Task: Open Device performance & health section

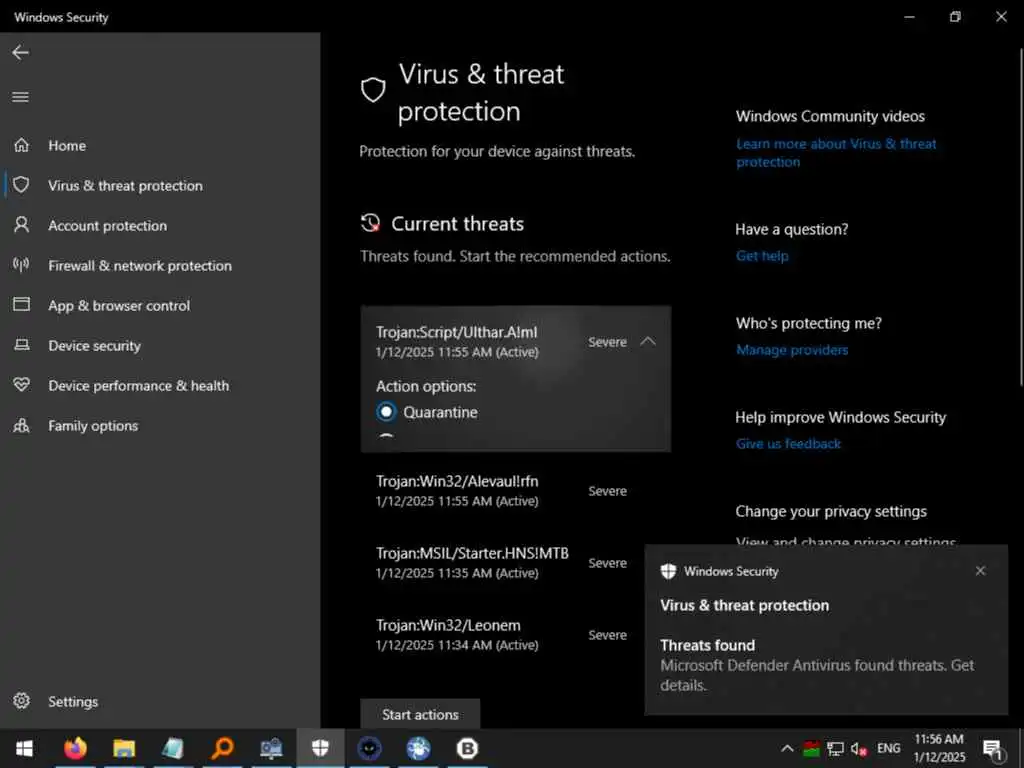Action: click(138, 385)
